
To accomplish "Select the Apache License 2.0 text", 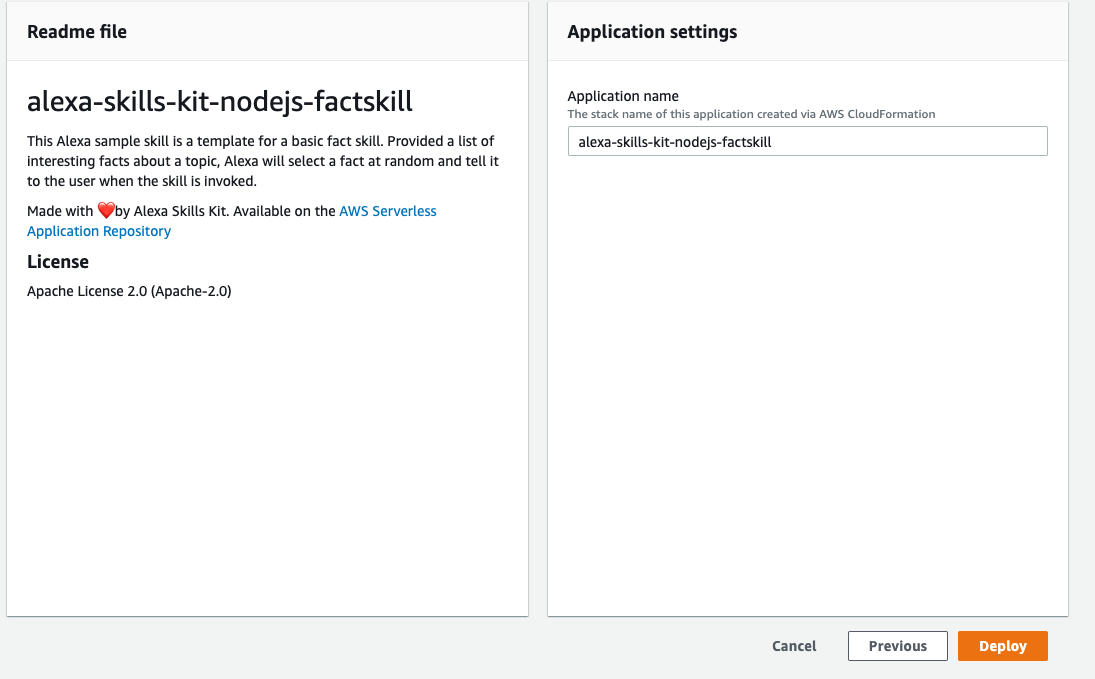I will point(129,291).
